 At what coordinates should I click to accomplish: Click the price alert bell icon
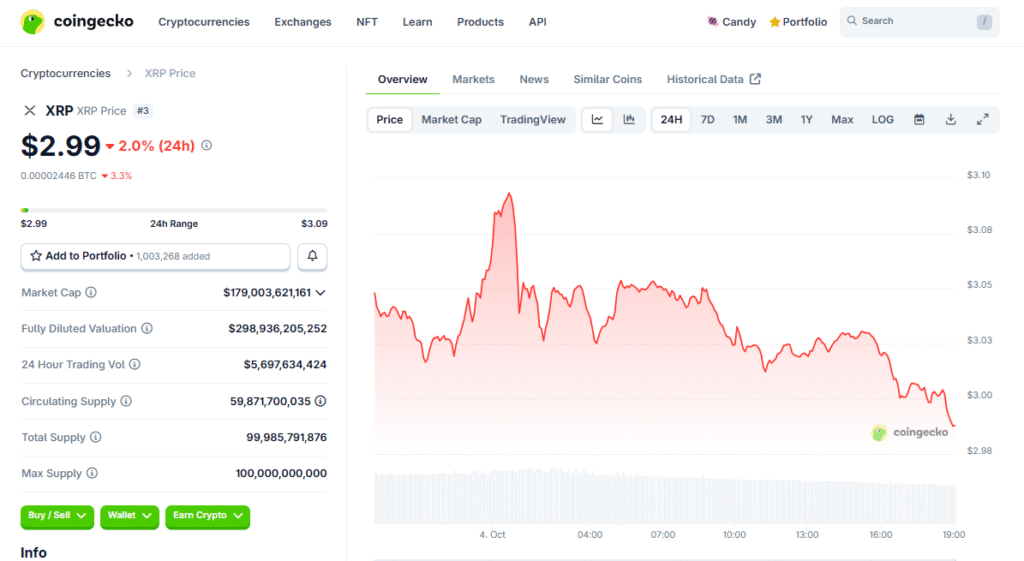tap(312, 256)
